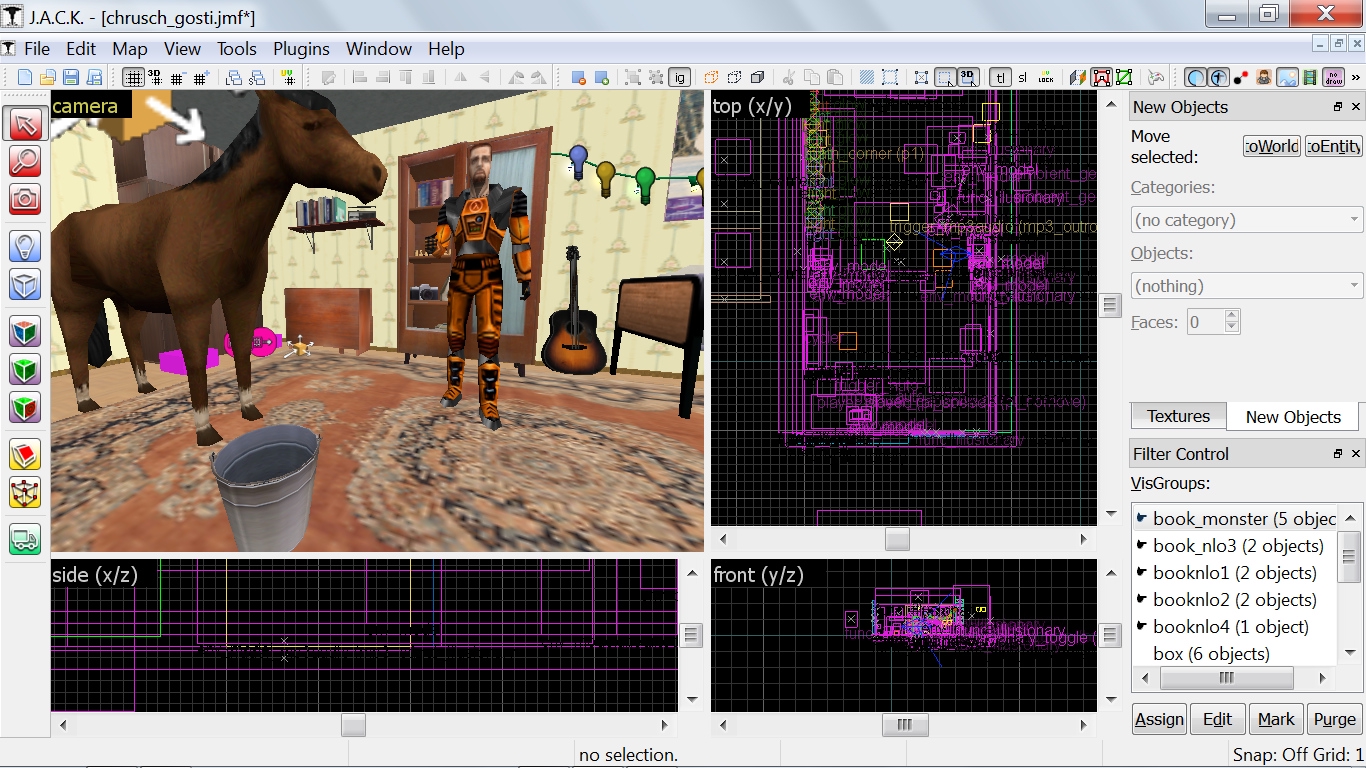Click the 'no draw' toolbar button

click(1334, 77)
